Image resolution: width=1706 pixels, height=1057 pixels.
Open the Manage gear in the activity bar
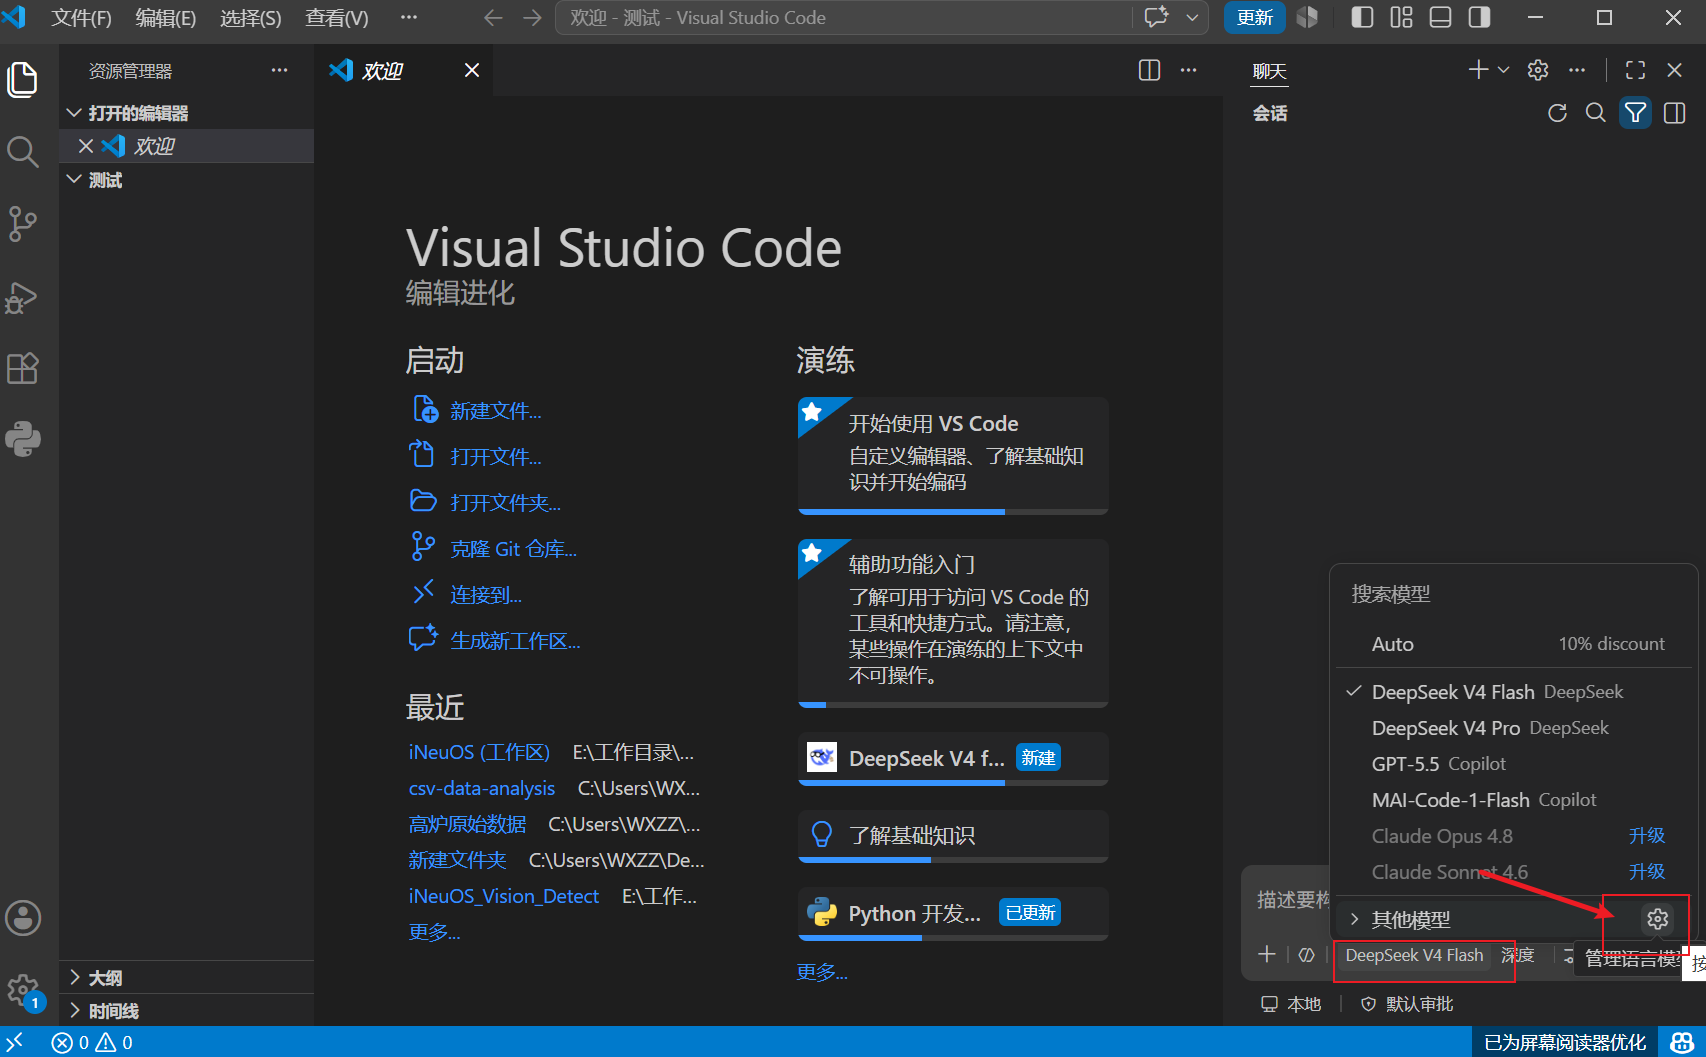[x=23, y=991]
